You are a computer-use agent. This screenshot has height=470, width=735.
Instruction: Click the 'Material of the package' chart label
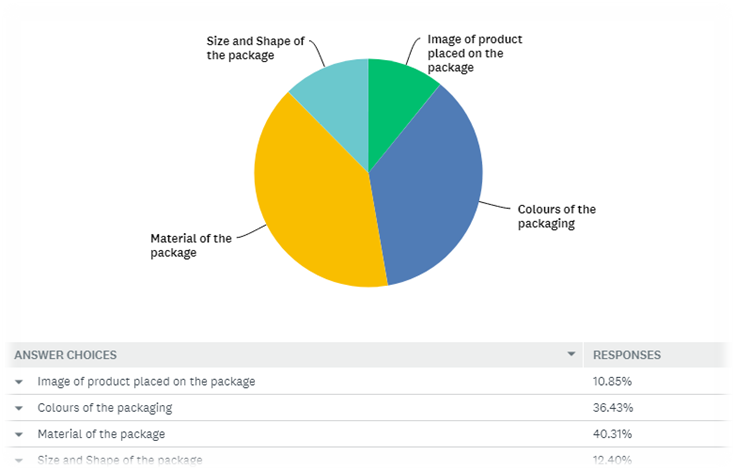190,245
